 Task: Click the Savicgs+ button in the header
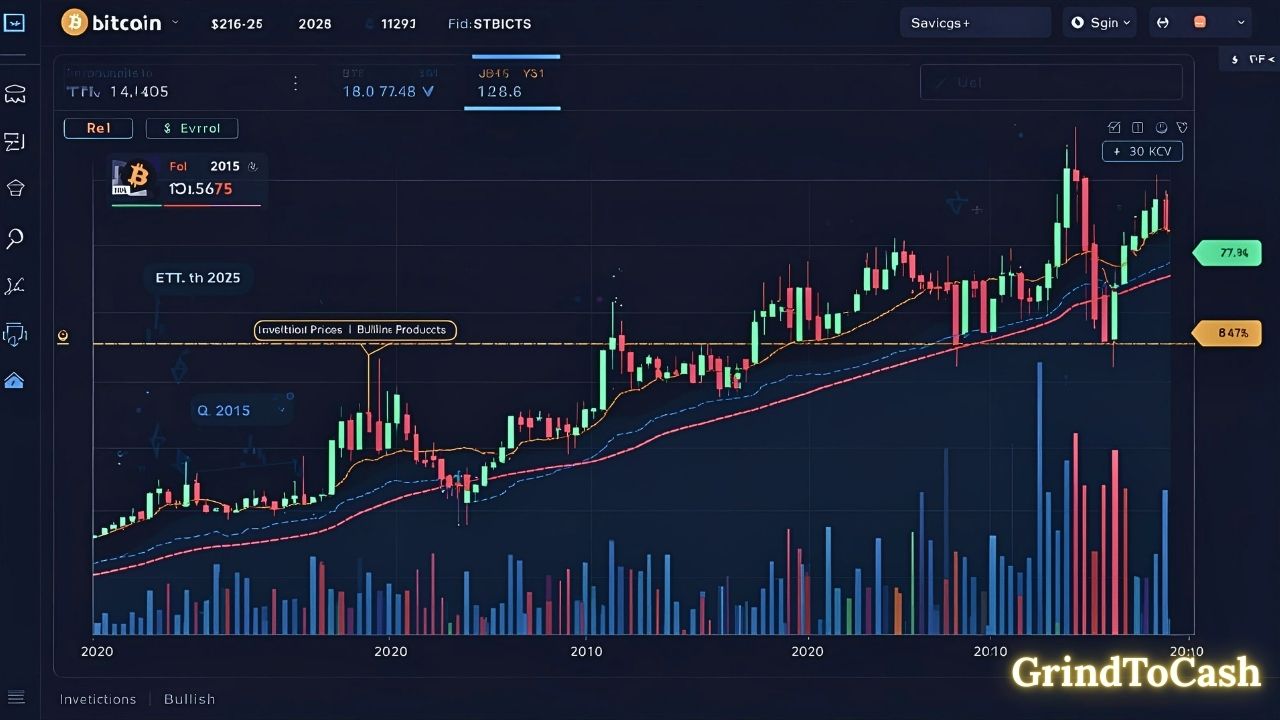click(975, 21)
